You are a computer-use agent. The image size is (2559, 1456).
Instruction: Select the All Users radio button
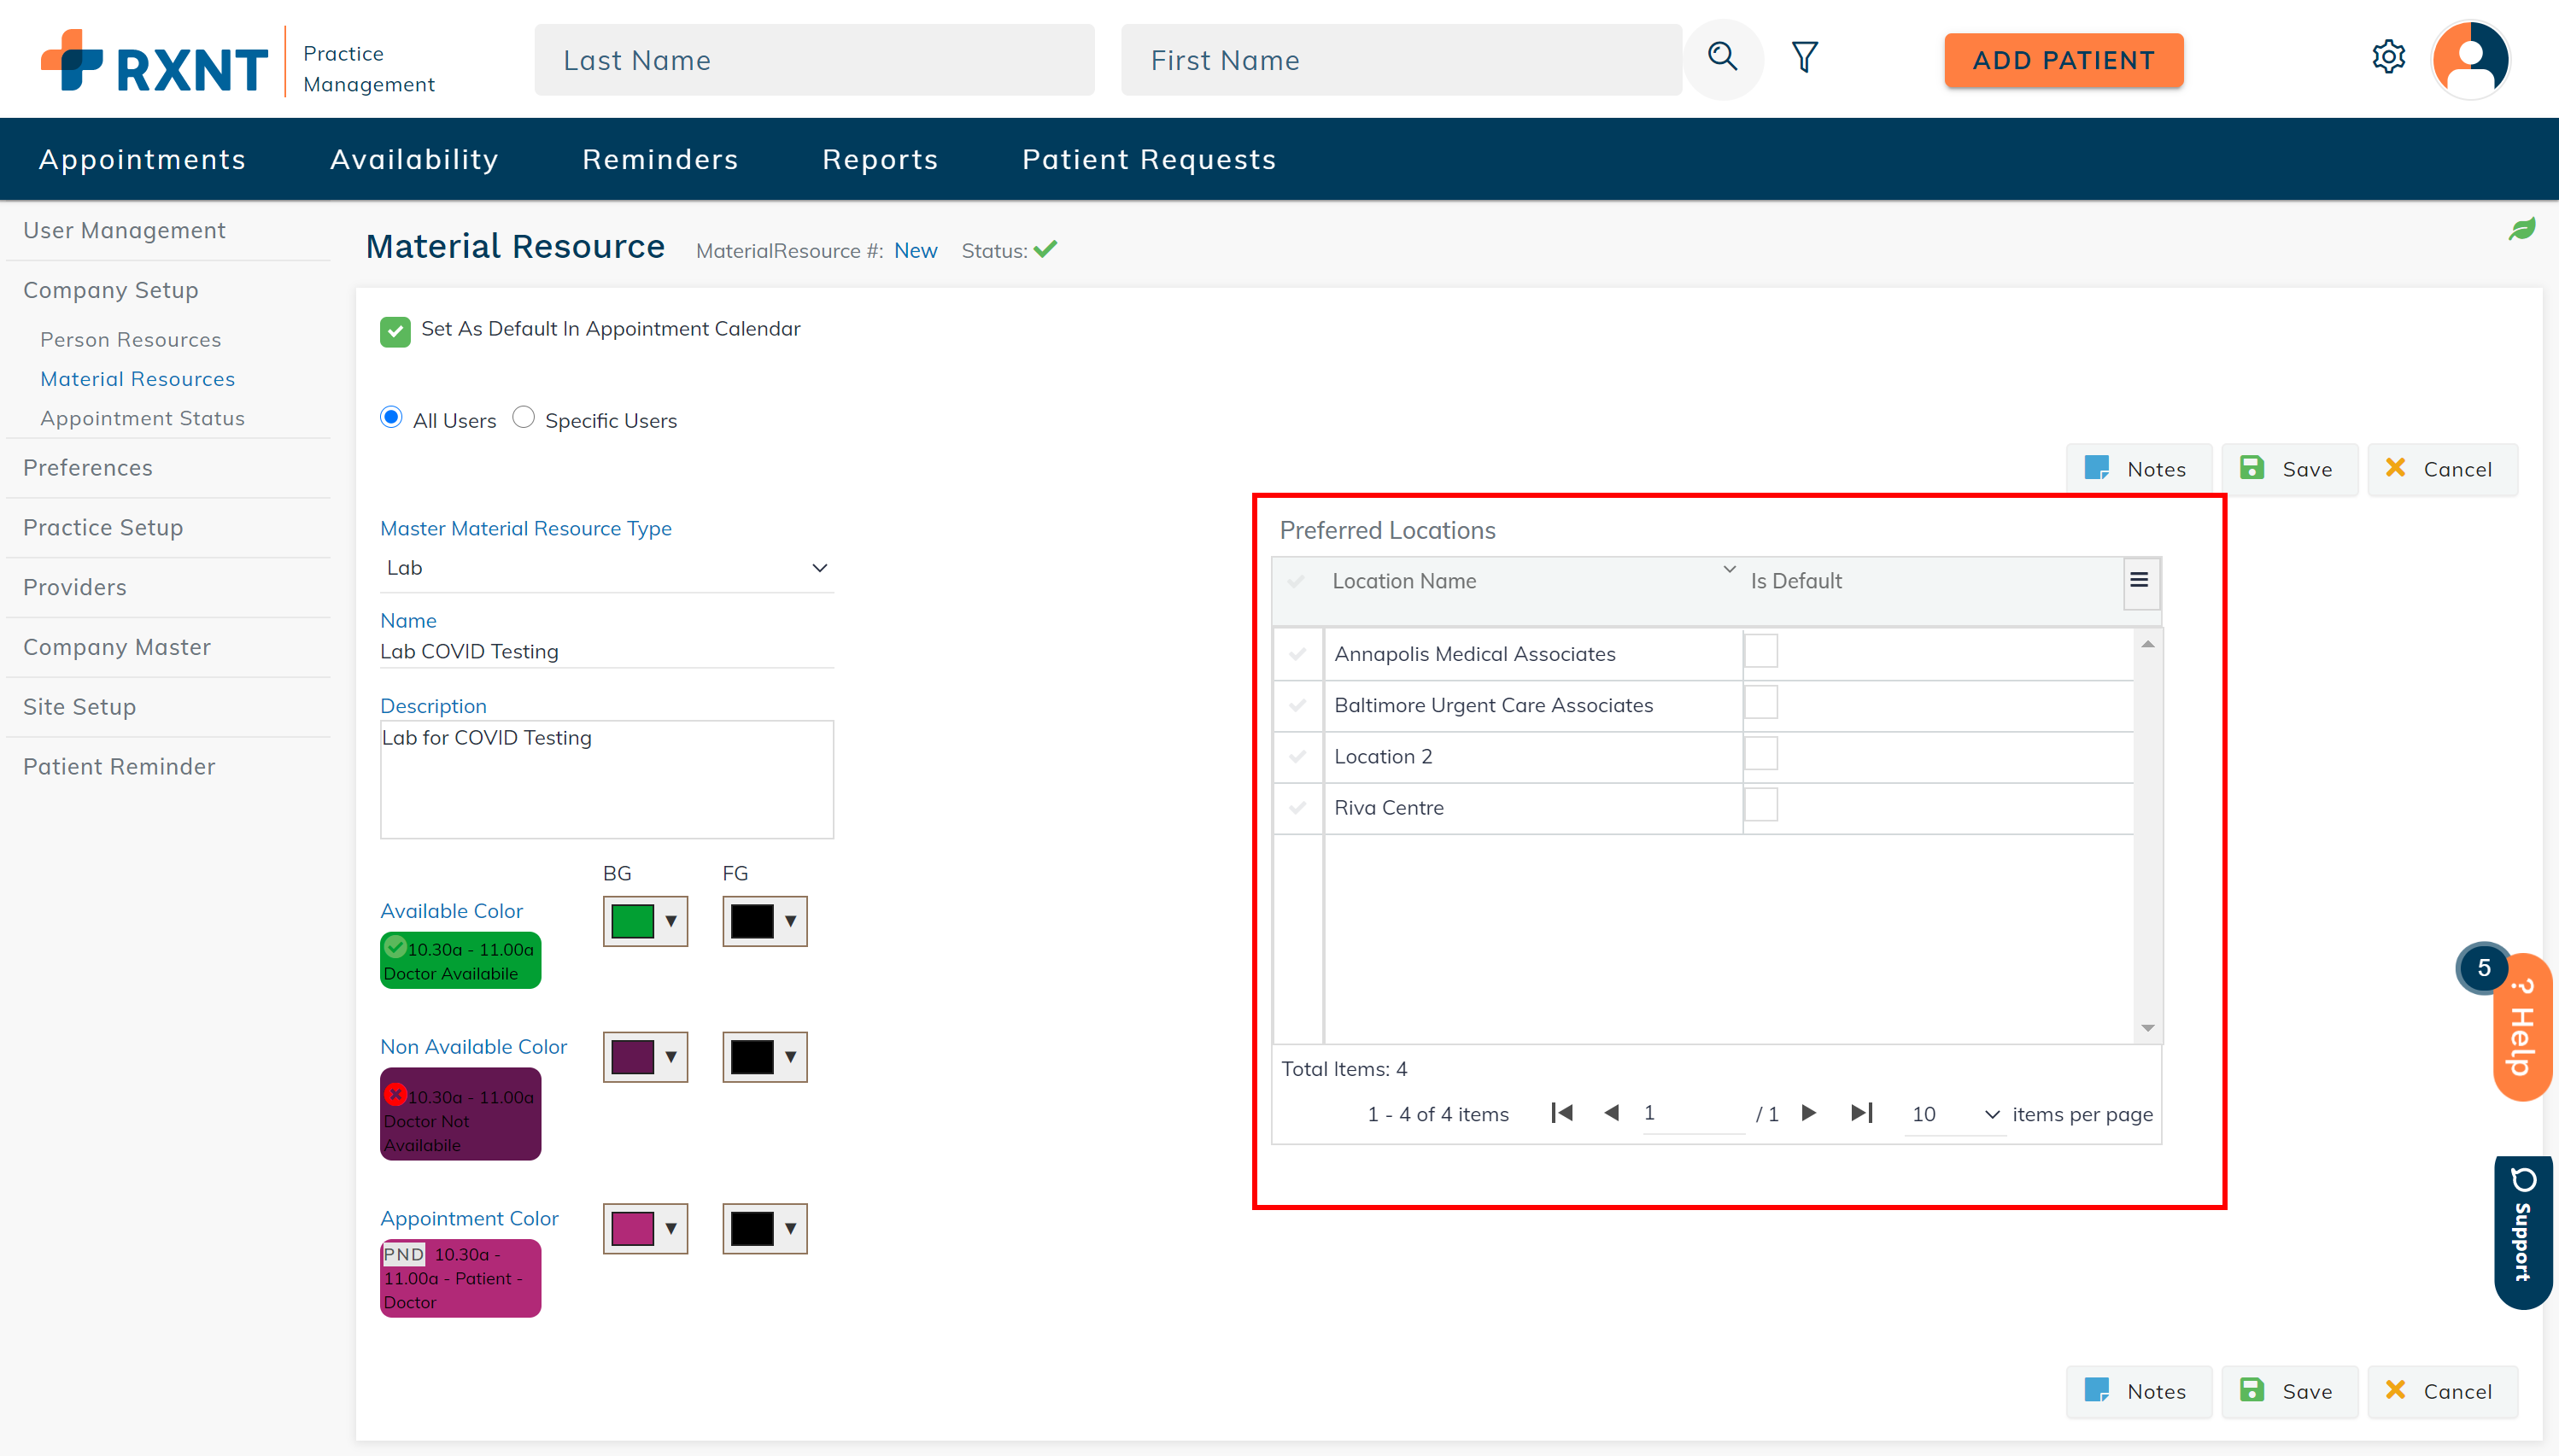[391, 417]
